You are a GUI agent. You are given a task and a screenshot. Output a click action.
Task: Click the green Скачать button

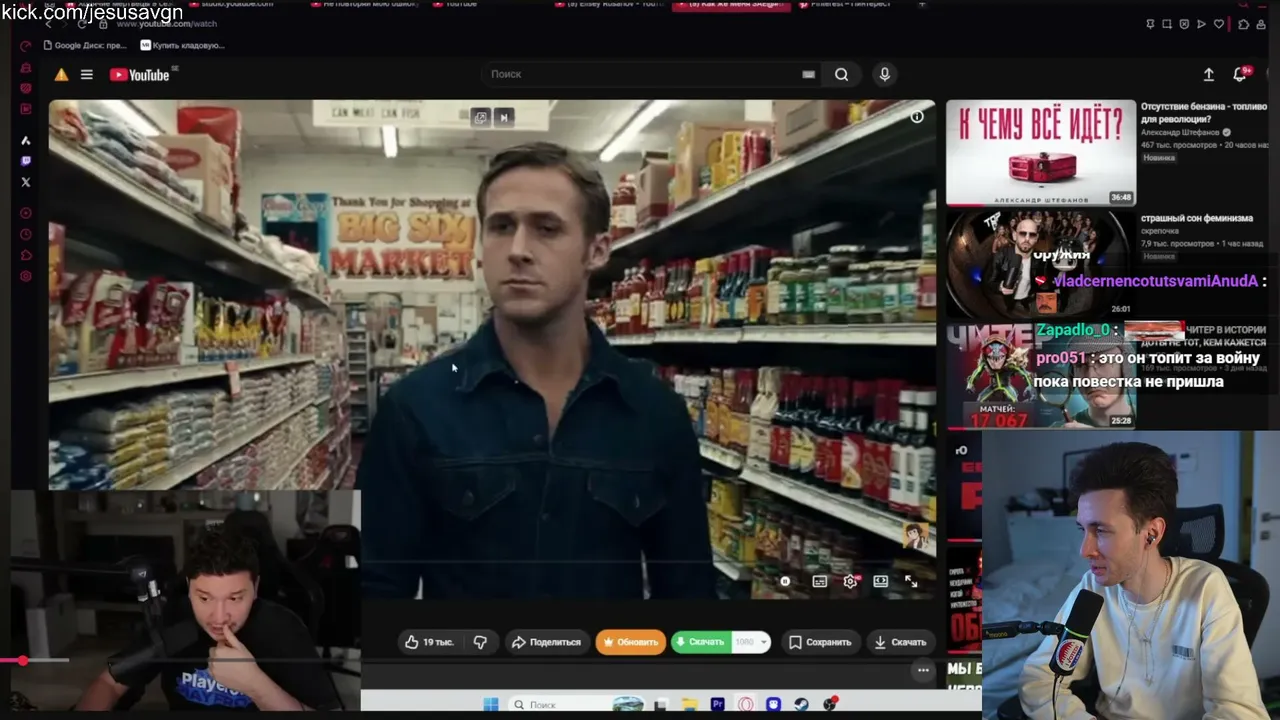[x=700, y=642]
